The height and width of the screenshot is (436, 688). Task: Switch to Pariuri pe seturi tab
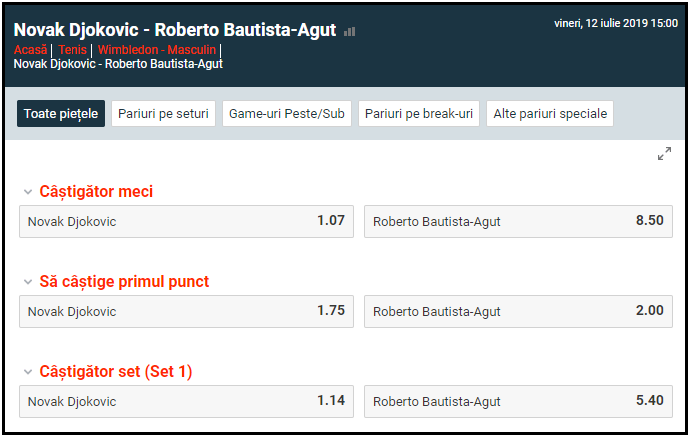click(163, 114)
